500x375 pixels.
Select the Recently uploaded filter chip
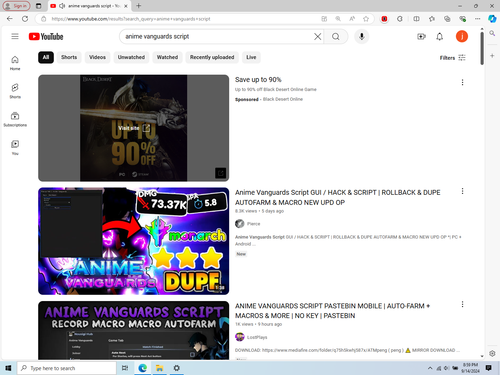tap(212, 57)
